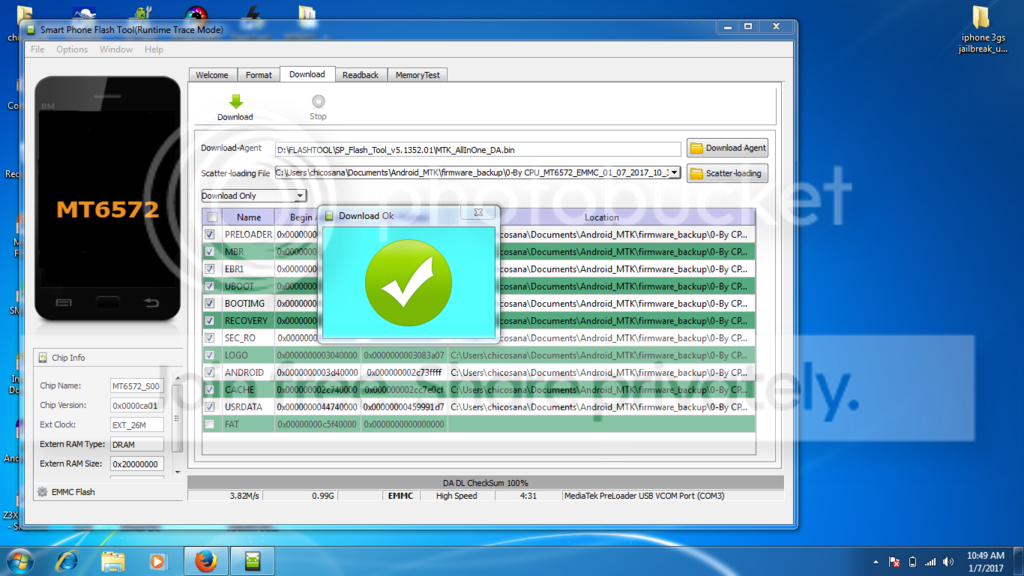Uncheck the PRELOADER partition checkbox
The width and height of the screenshot is (1024, 576).
coord(210,234)
